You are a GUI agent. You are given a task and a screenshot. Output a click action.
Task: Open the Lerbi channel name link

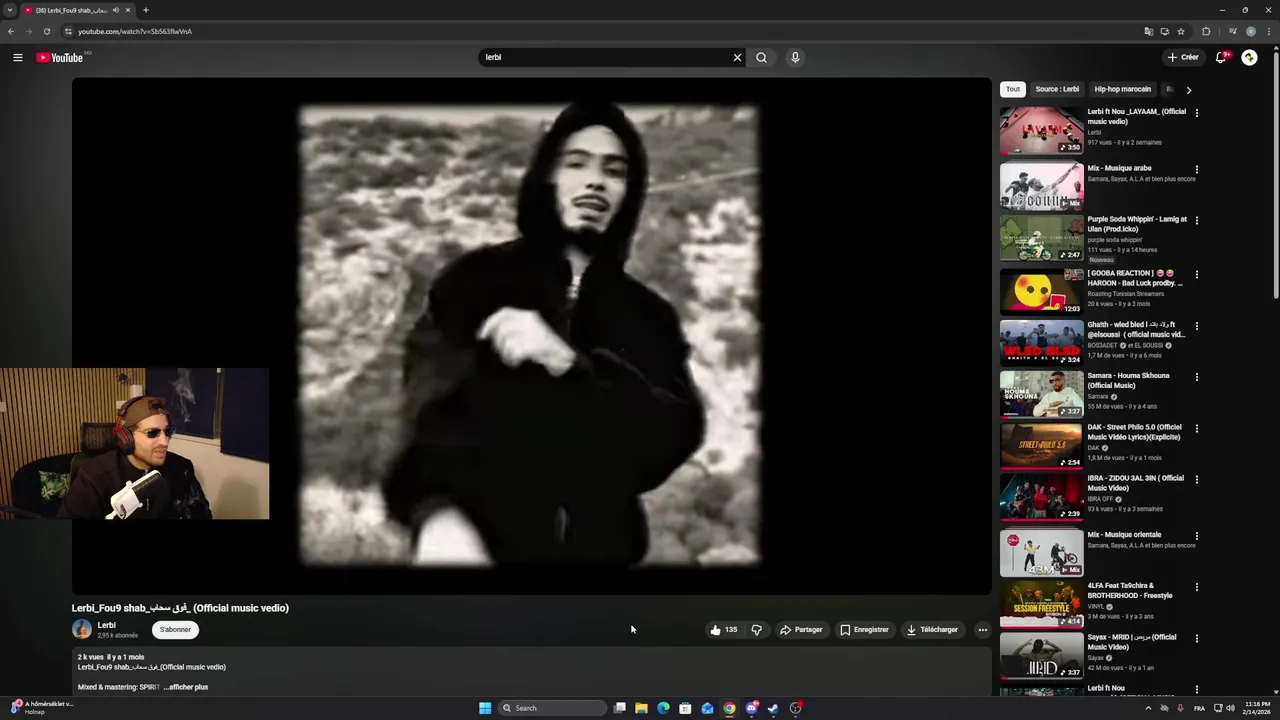click(x=106, y=625)
